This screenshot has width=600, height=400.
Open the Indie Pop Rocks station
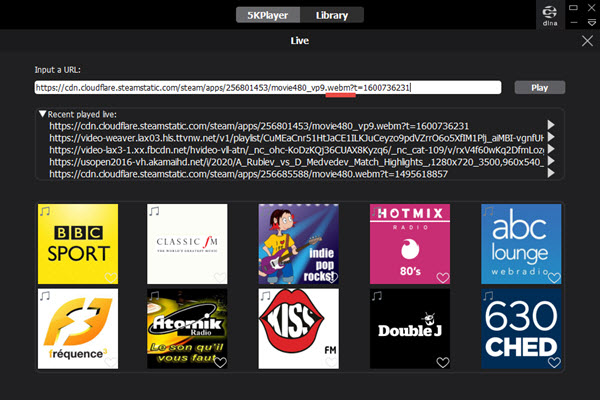[298, 244]
